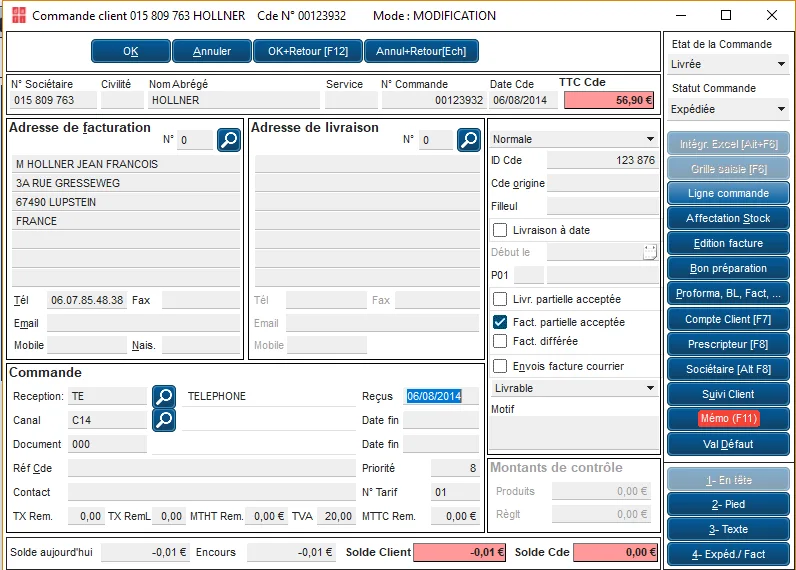Tick Livr. partielle acceptée checkbox
This screenshot has width=796, height=570.
pos(500,299)
